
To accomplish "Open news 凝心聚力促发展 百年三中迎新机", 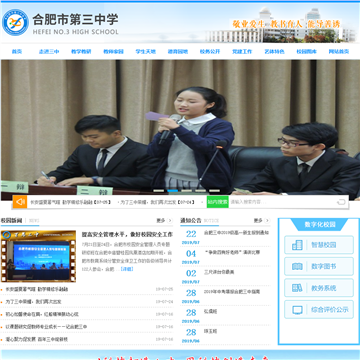I will tap(37, 340).
